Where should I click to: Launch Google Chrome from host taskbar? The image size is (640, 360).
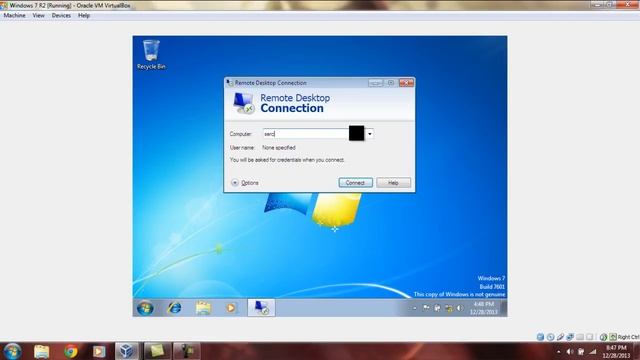[x=71, y=351]
